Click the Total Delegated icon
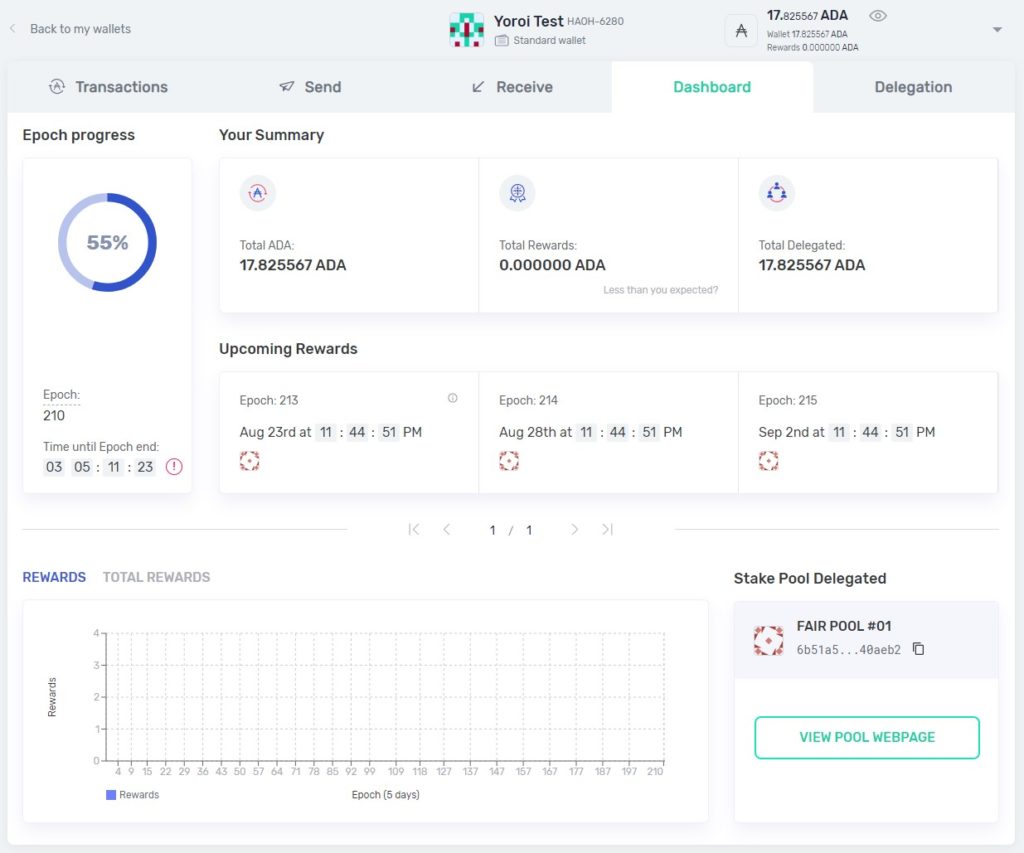The width and height of the screenshot is (1024, 853). click(x=776, y=193)
